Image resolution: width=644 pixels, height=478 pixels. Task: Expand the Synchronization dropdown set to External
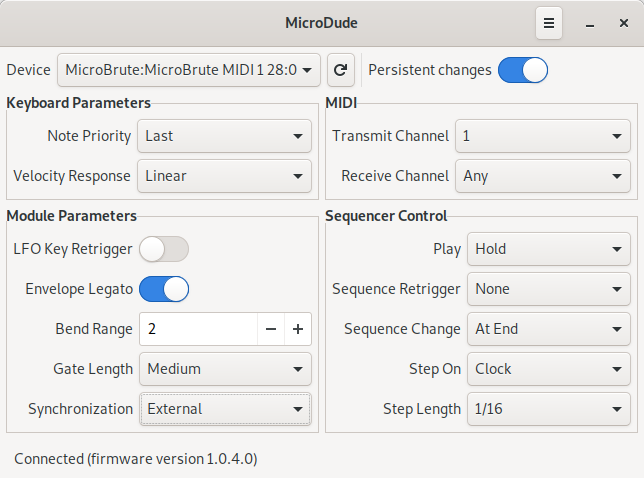coord(225,409)
